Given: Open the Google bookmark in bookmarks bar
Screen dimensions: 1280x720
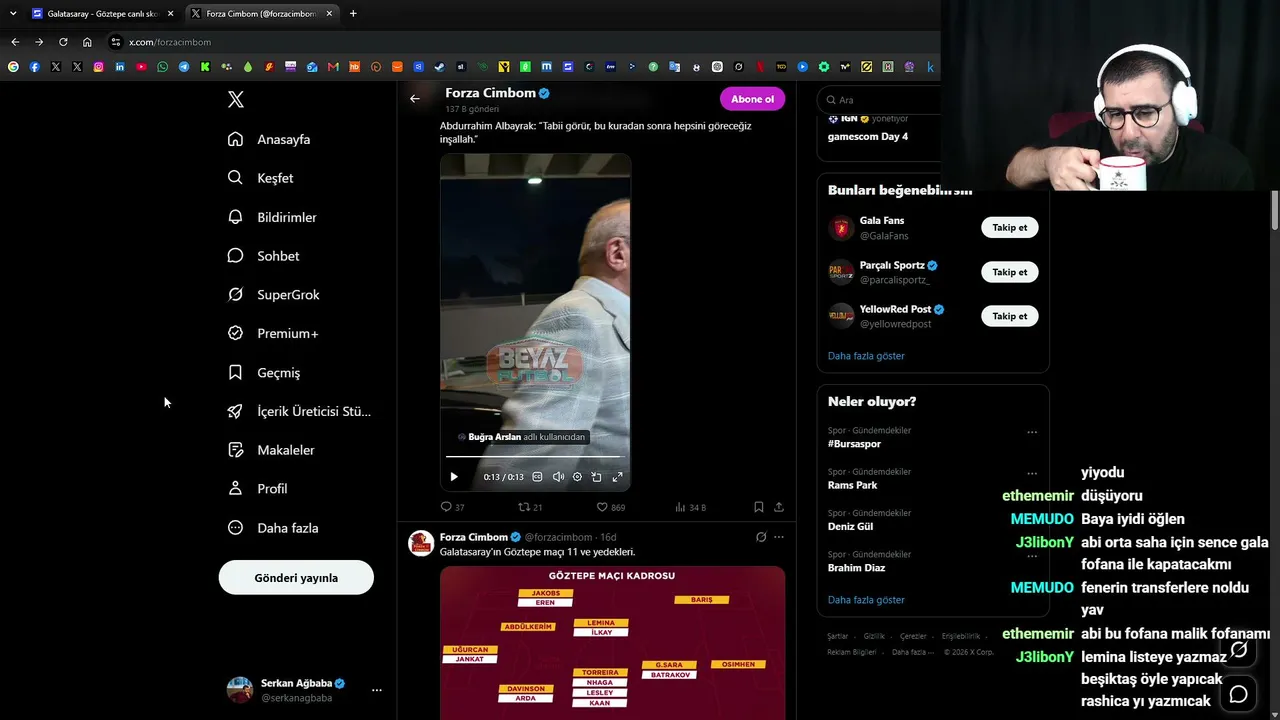Looking at the screenshot, I should point(13,67).
